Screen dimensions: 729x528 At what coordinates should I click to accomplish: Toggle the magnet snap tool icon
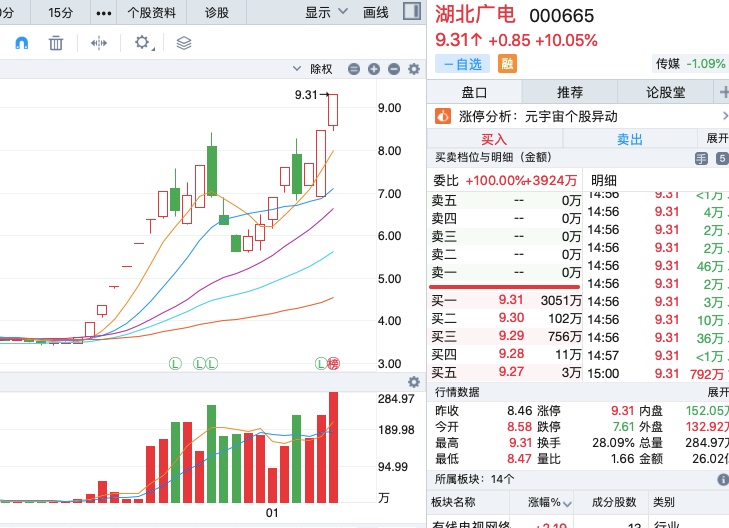(22, 43)
